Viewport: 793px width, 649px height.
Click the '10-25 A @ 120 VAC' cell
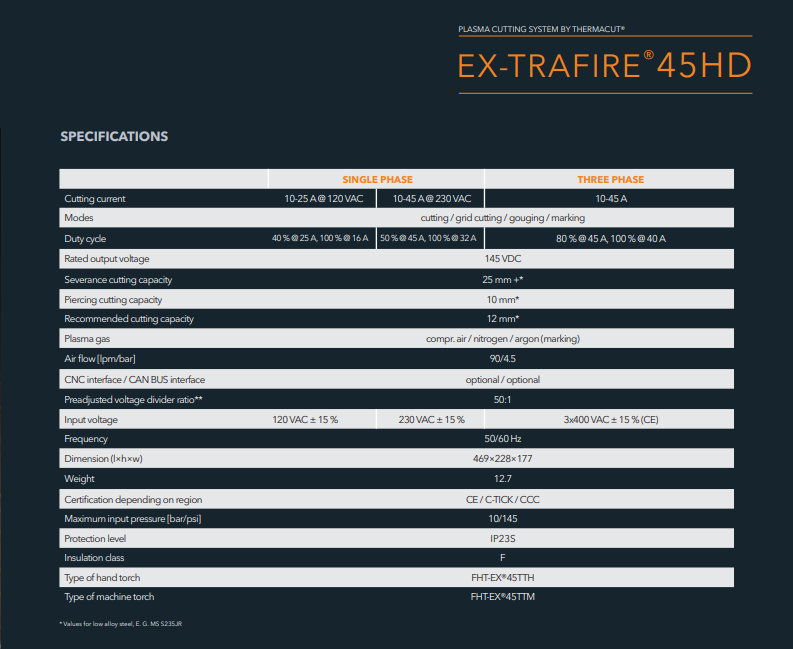[324, 199]
